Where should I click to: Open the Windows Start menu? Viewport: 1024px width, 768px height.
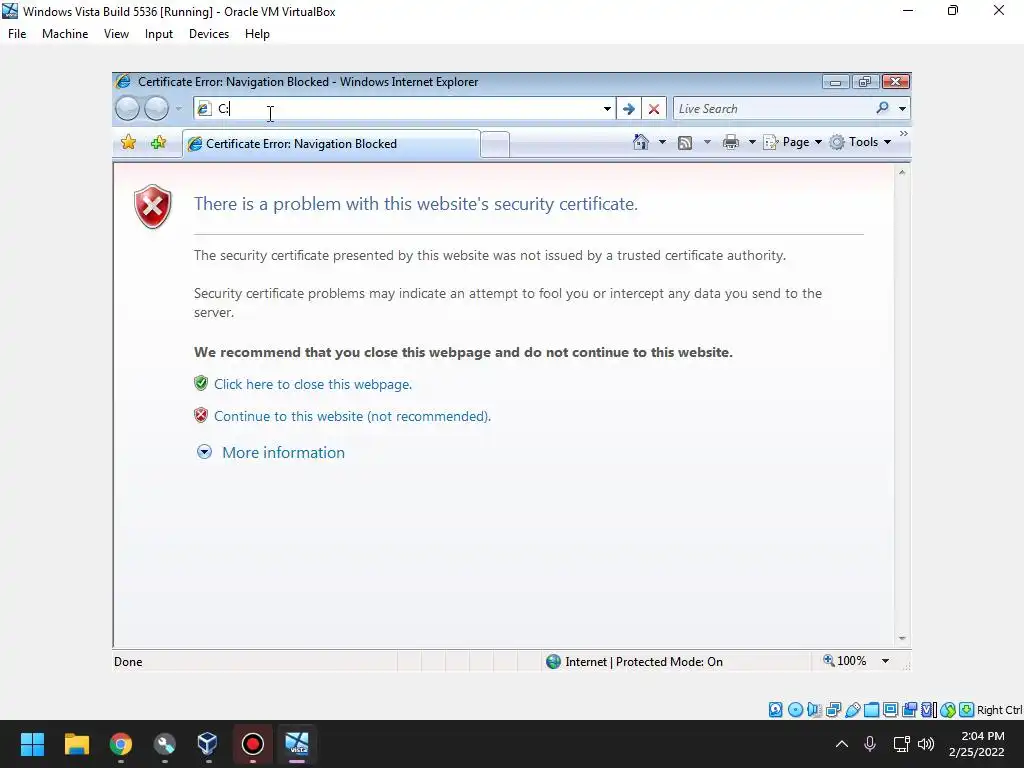32,744
